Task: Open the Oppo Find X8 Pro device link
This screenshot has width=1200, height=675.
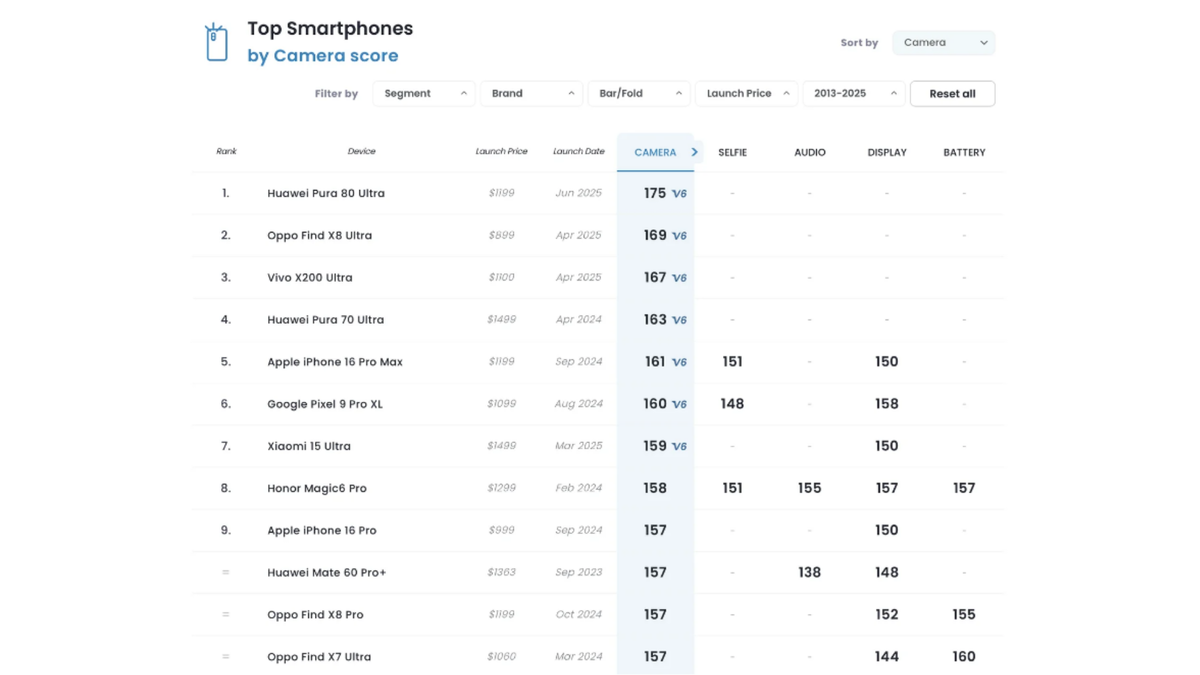Action: [315, 614]
